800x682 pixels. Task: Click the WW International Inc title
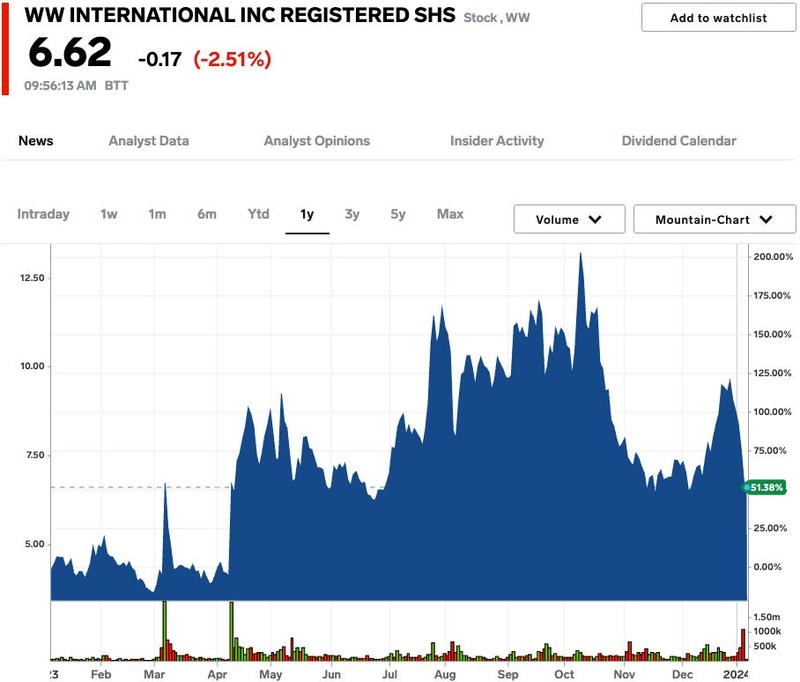pos(240,15)
